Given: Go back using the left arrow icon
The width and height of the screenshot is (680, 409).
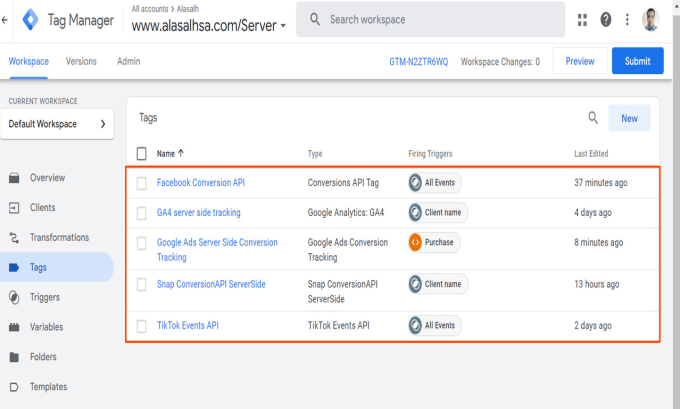Looking at the screenshot, I should point(4,20).
